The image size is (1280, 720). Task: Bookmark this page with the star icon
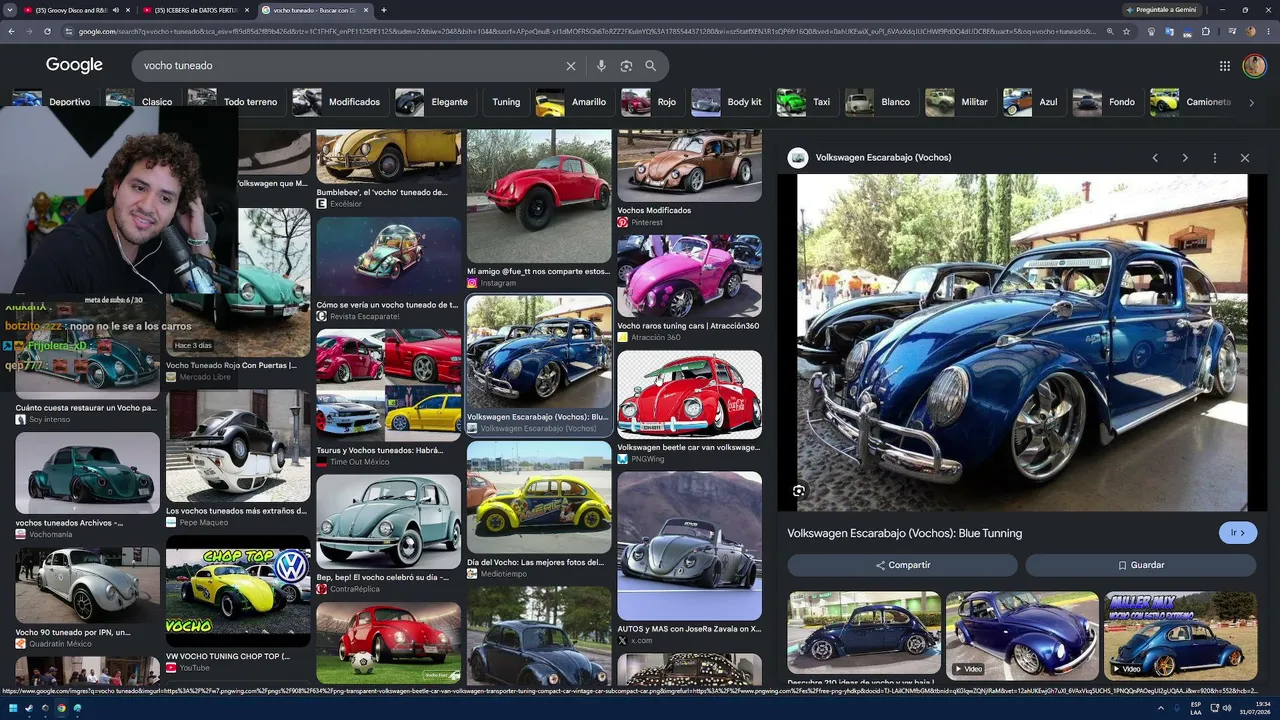click(1126, 31)
